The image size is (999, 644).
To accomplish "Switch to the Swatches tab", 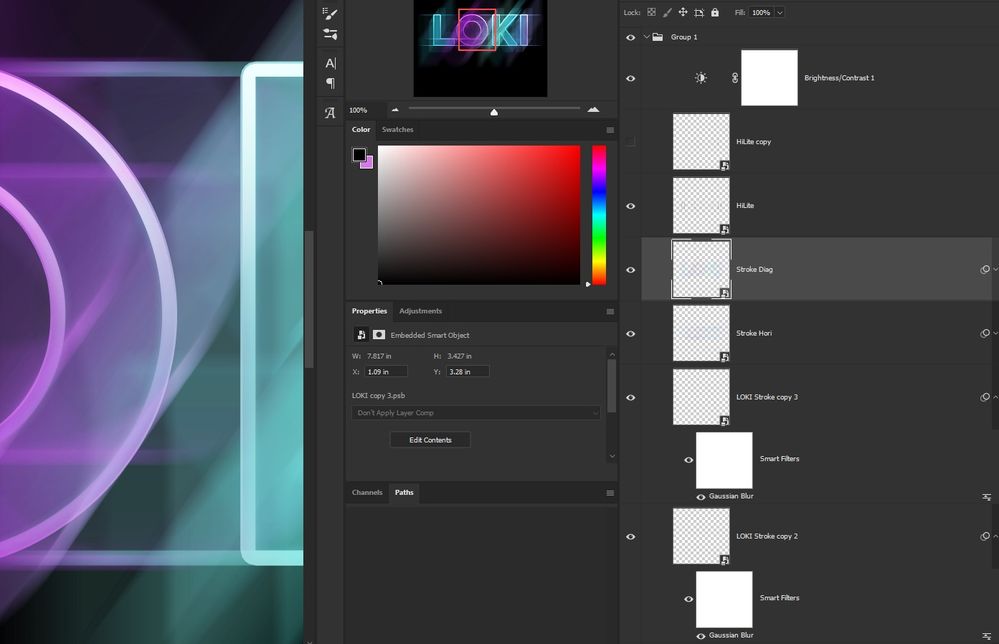I will tap(398, 129).
